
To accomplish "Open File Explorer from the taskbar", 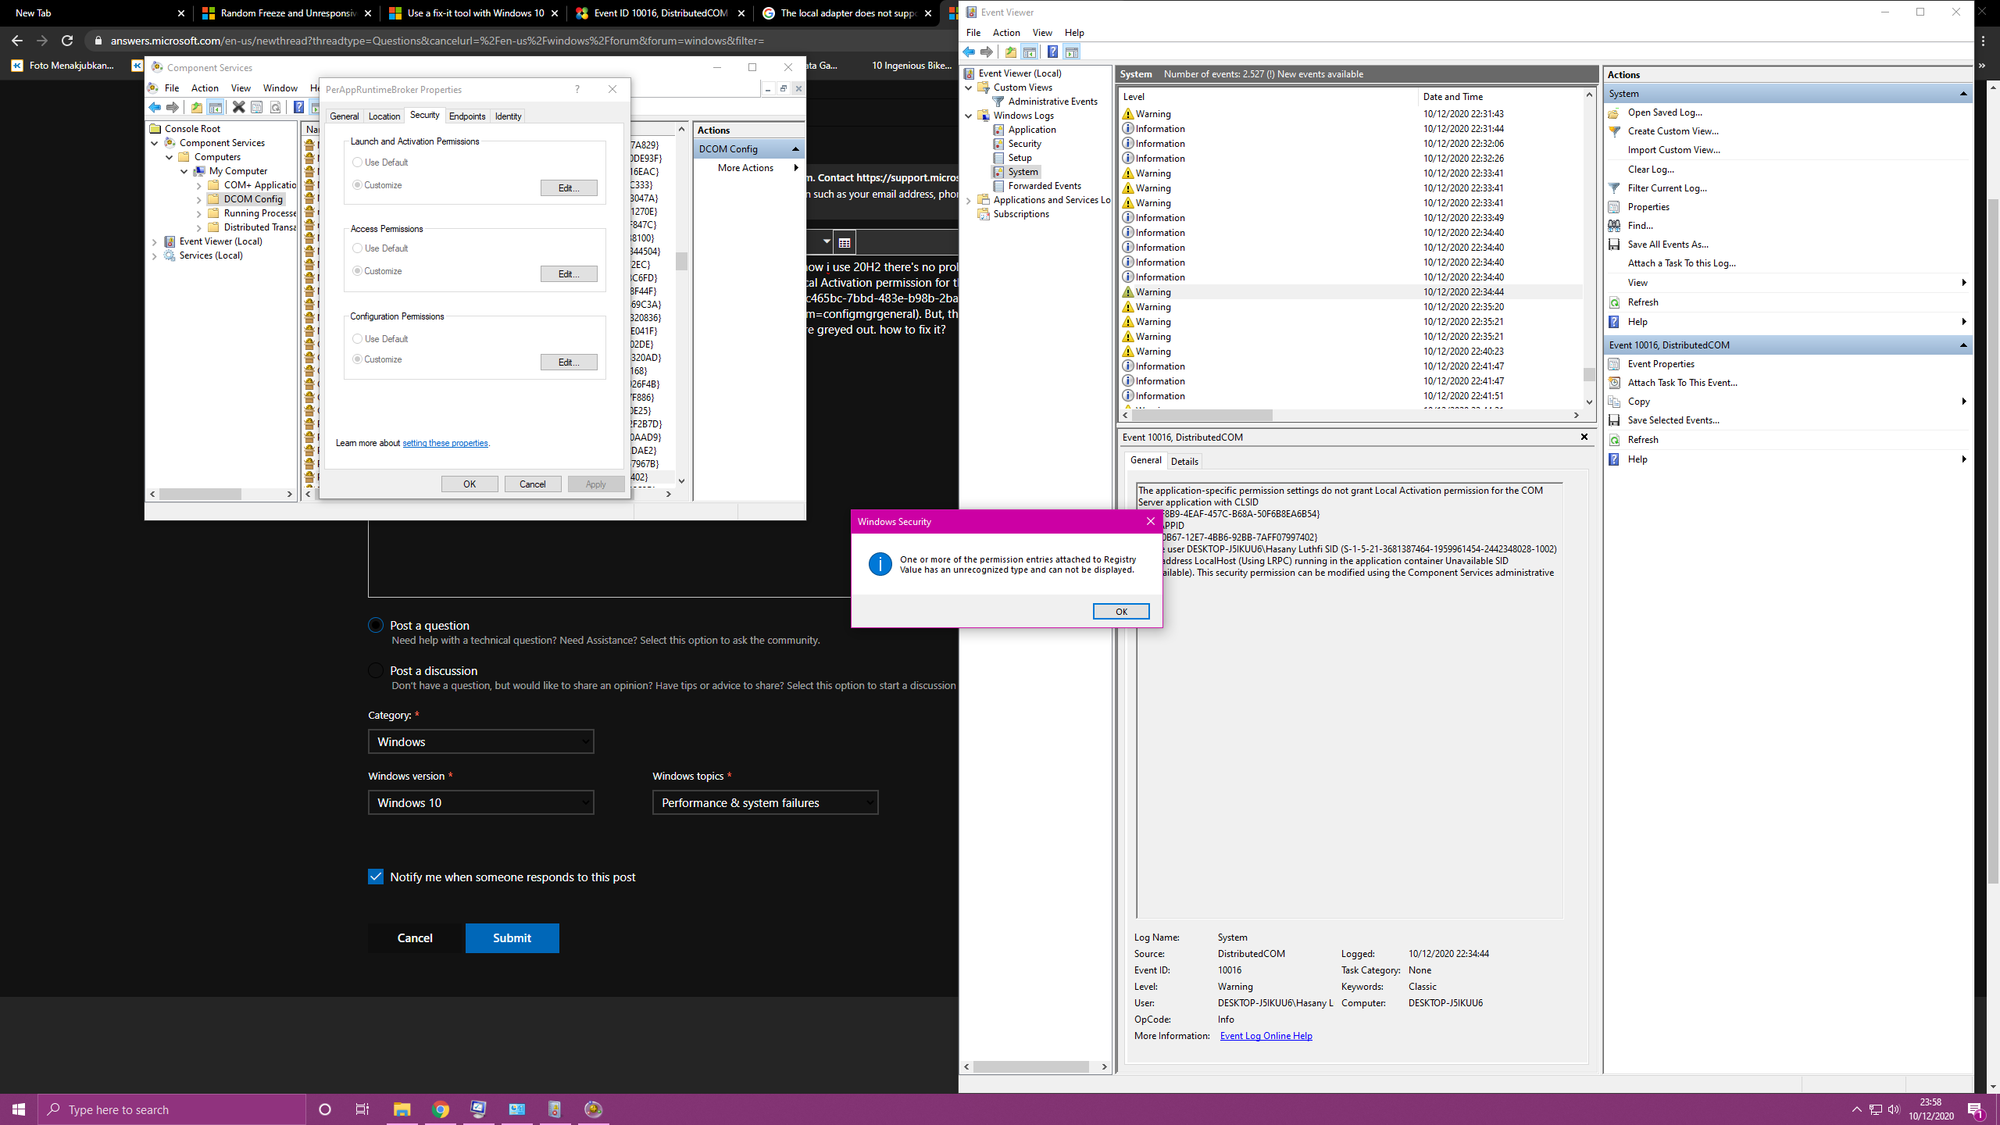I will click(x=402, y=1109).
